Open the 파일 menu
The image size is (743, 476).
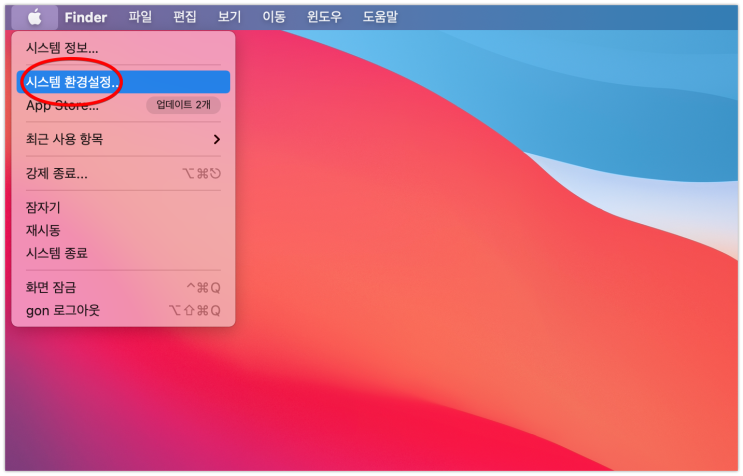pyautogui.click(x=140, y=17)
